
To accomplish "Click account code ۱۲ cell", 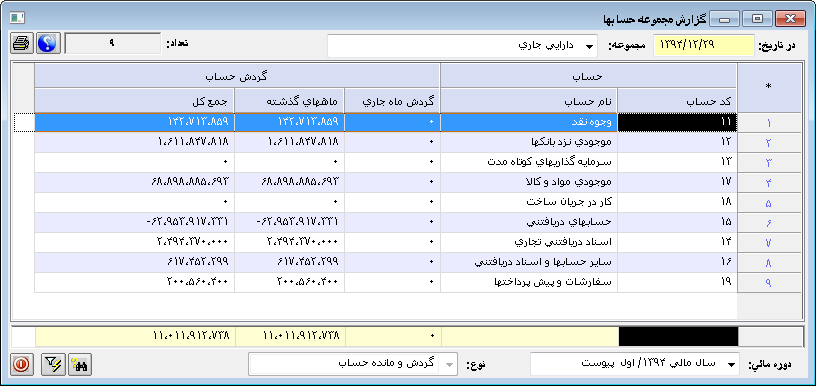I will (x=677, y=143).
